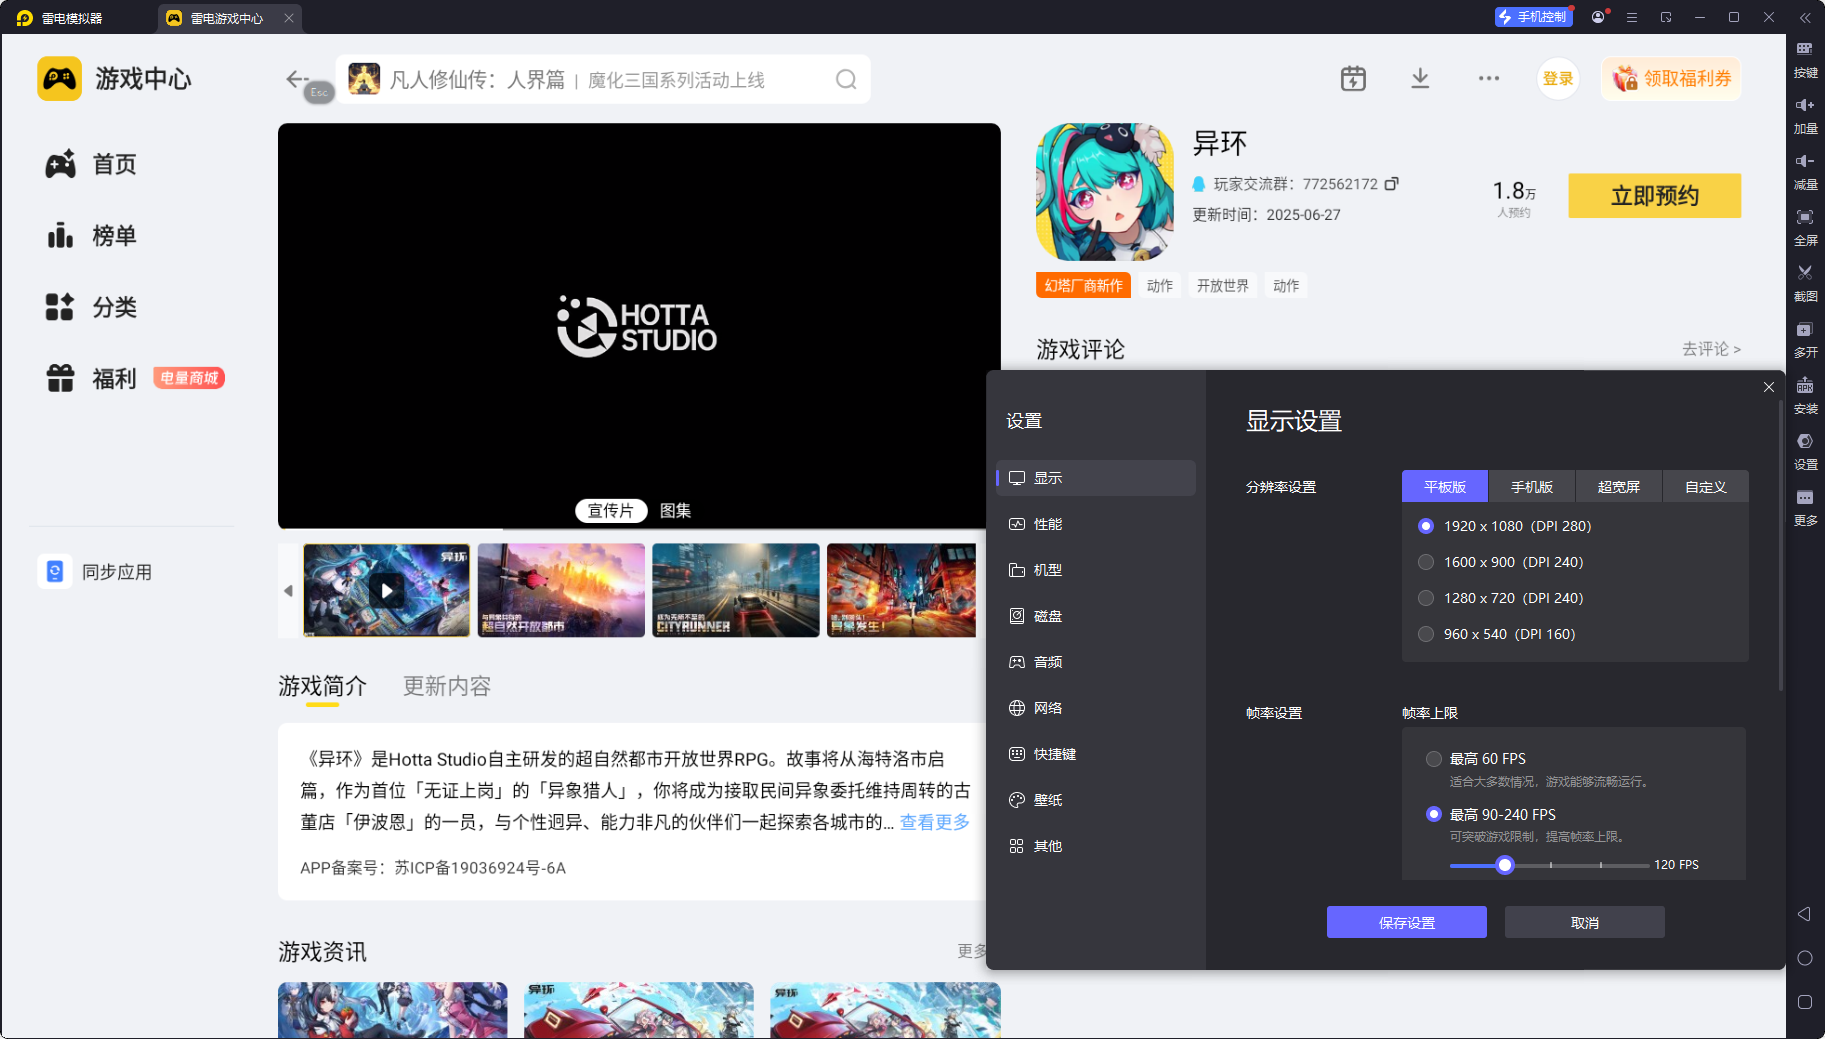Switch to the 手机版 resolution tab

click(x=1531, y=487)
